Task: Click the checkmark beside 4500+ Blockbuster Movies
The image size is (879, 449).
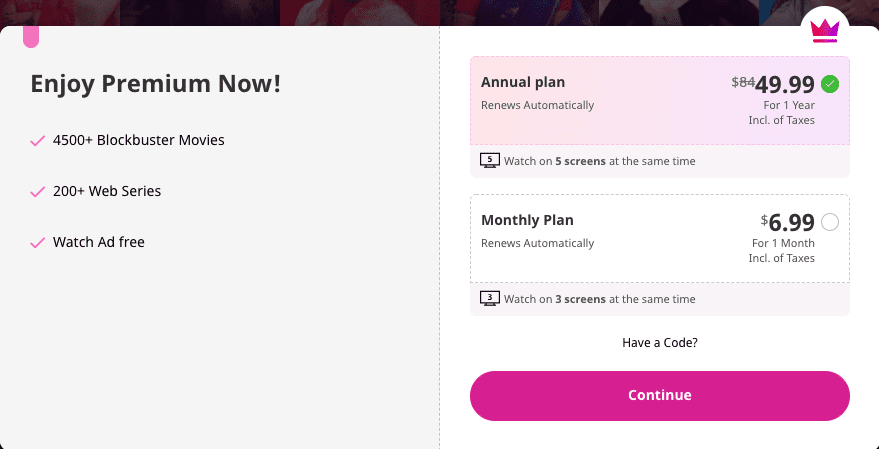Action: click(x=38, y=141)
